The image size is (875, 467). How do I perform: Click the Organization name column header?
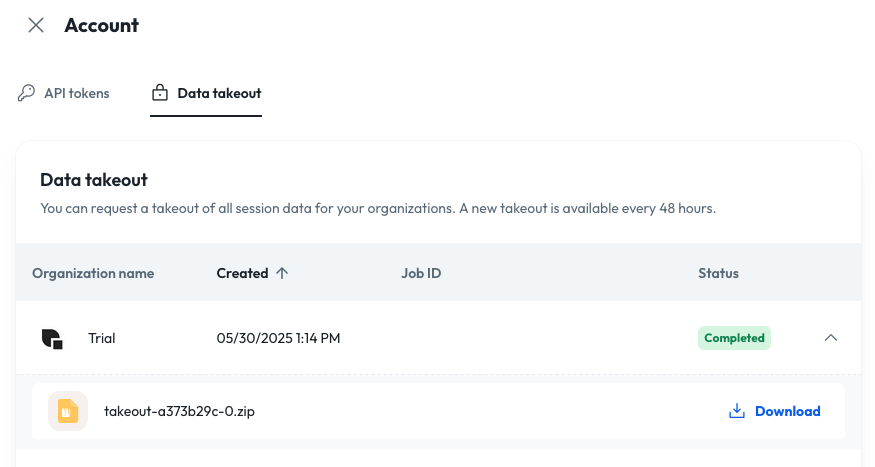pos(93,273)
